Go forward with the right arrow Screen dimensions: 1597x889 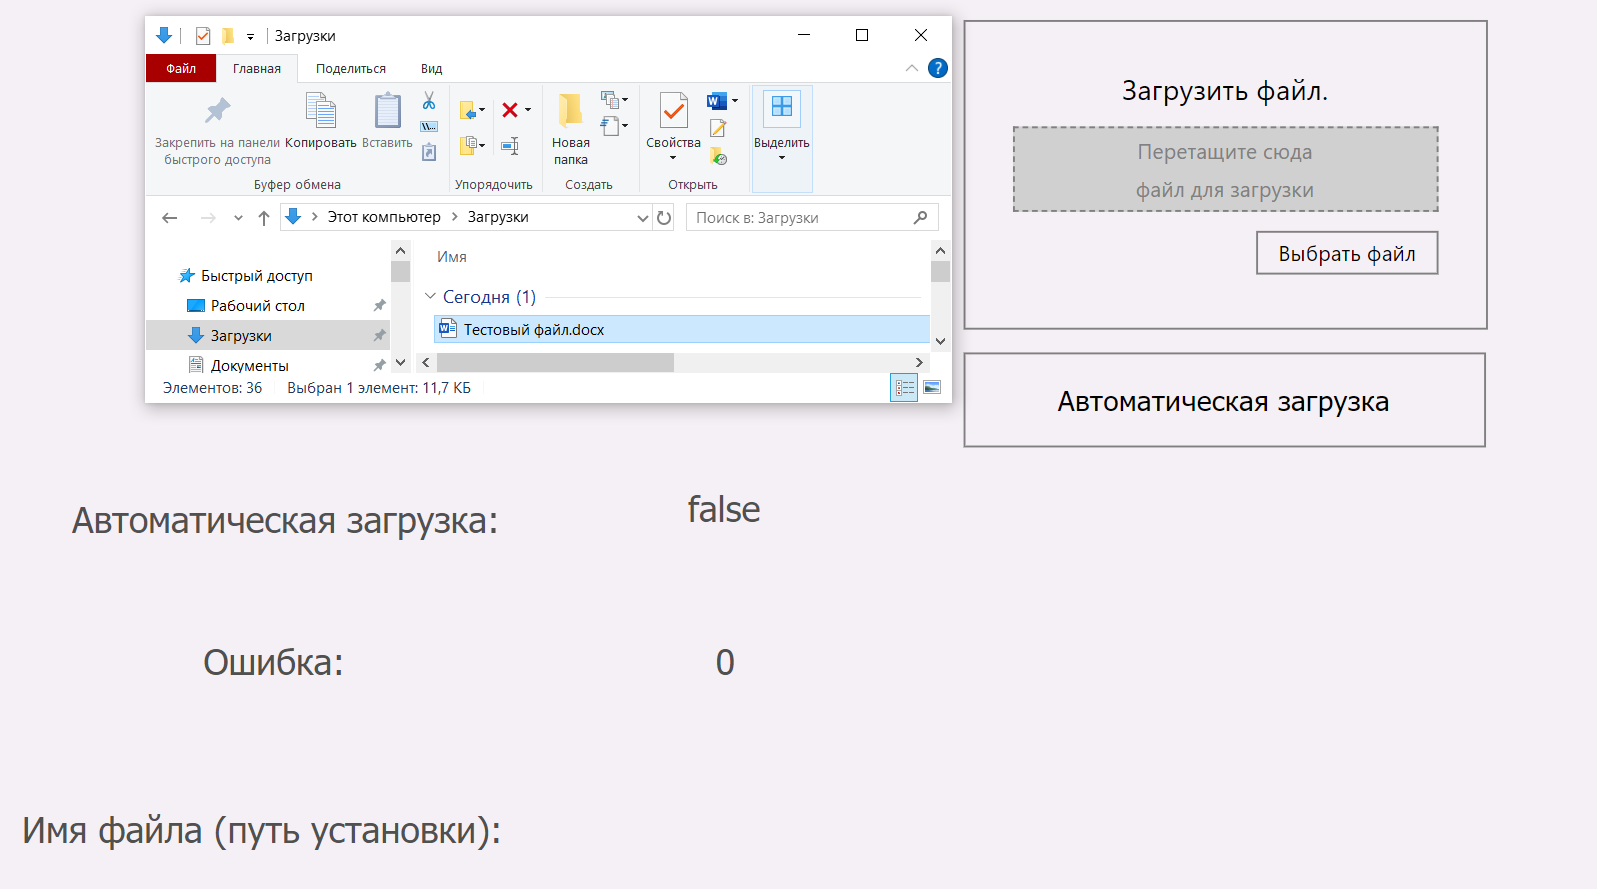point(208,218)
